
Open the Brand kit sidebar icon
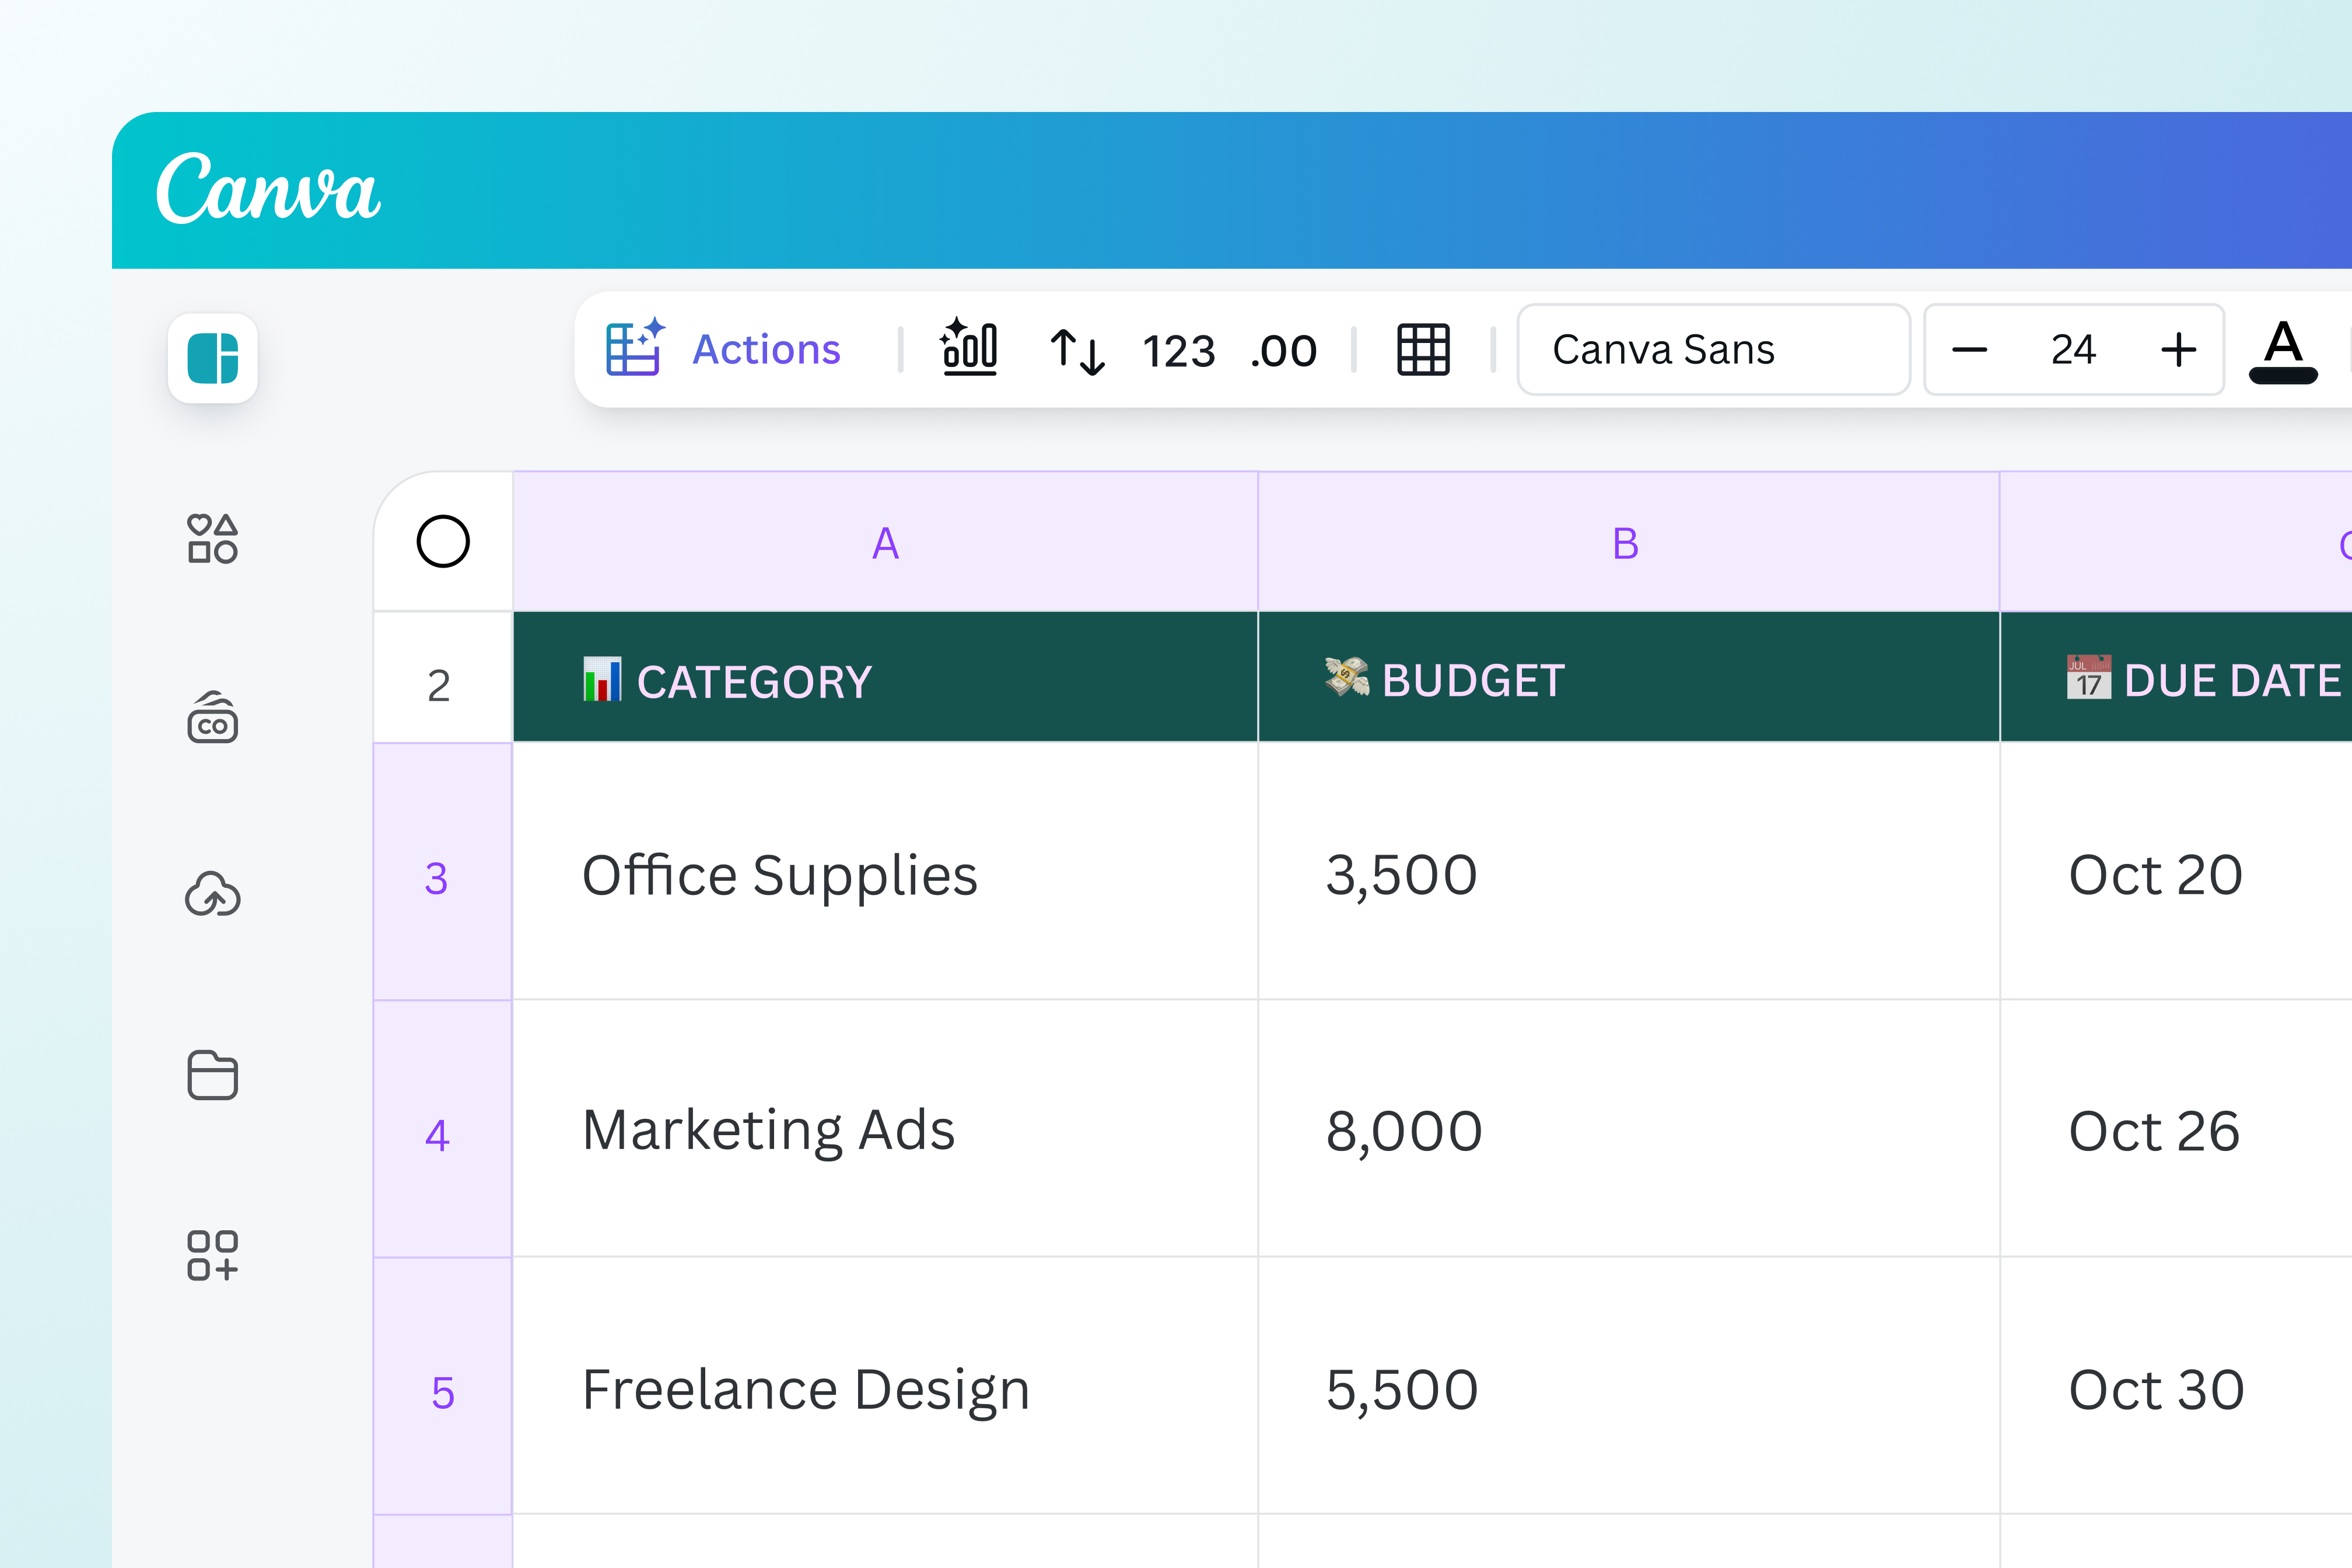point(212,718)
